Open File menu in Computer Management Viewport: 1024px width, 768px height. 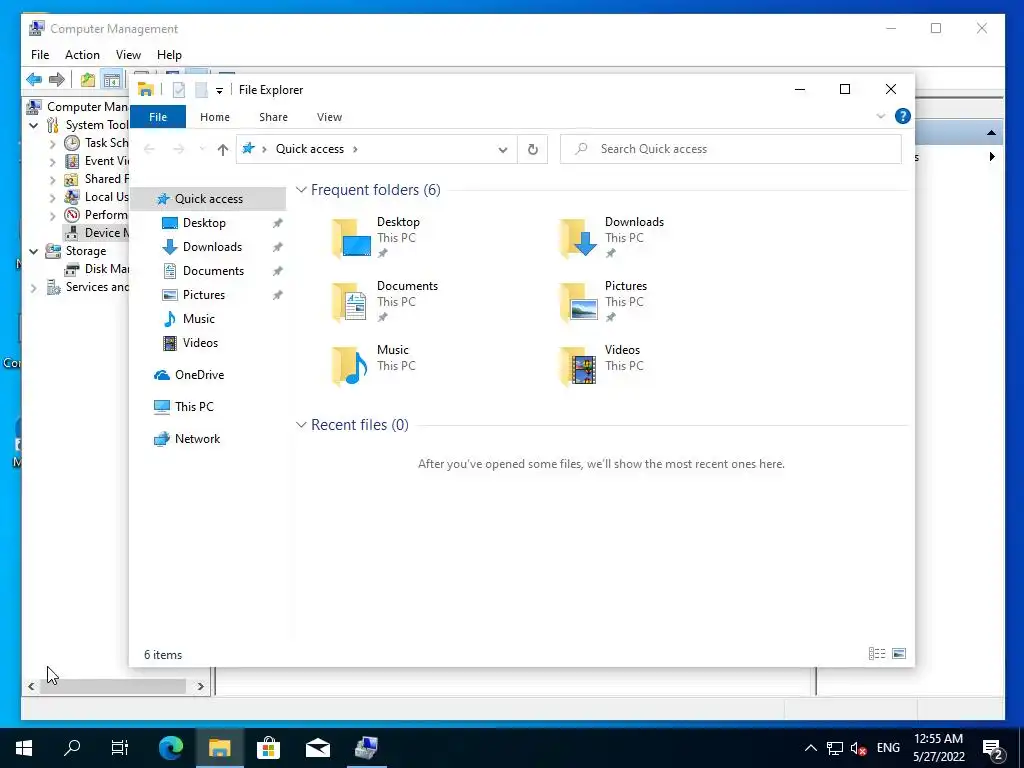click(x=40, y=55)
